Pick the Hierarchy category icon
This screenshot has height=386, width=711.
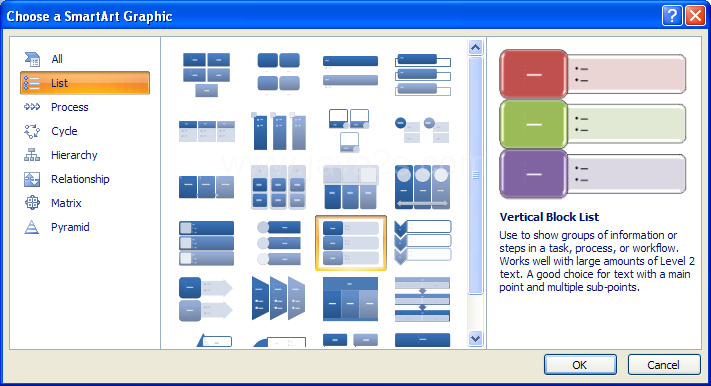(x=32, y=155)
